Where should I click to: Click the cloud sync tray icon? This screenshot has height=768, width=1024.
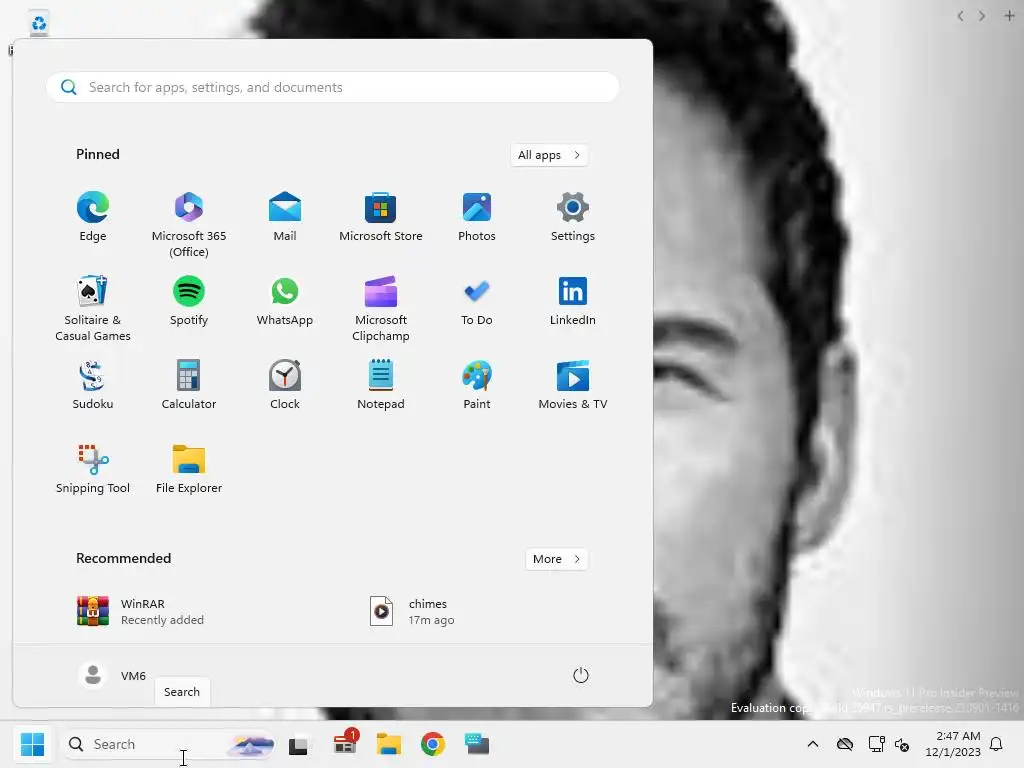pyautogui.click(x=845, y=744)
